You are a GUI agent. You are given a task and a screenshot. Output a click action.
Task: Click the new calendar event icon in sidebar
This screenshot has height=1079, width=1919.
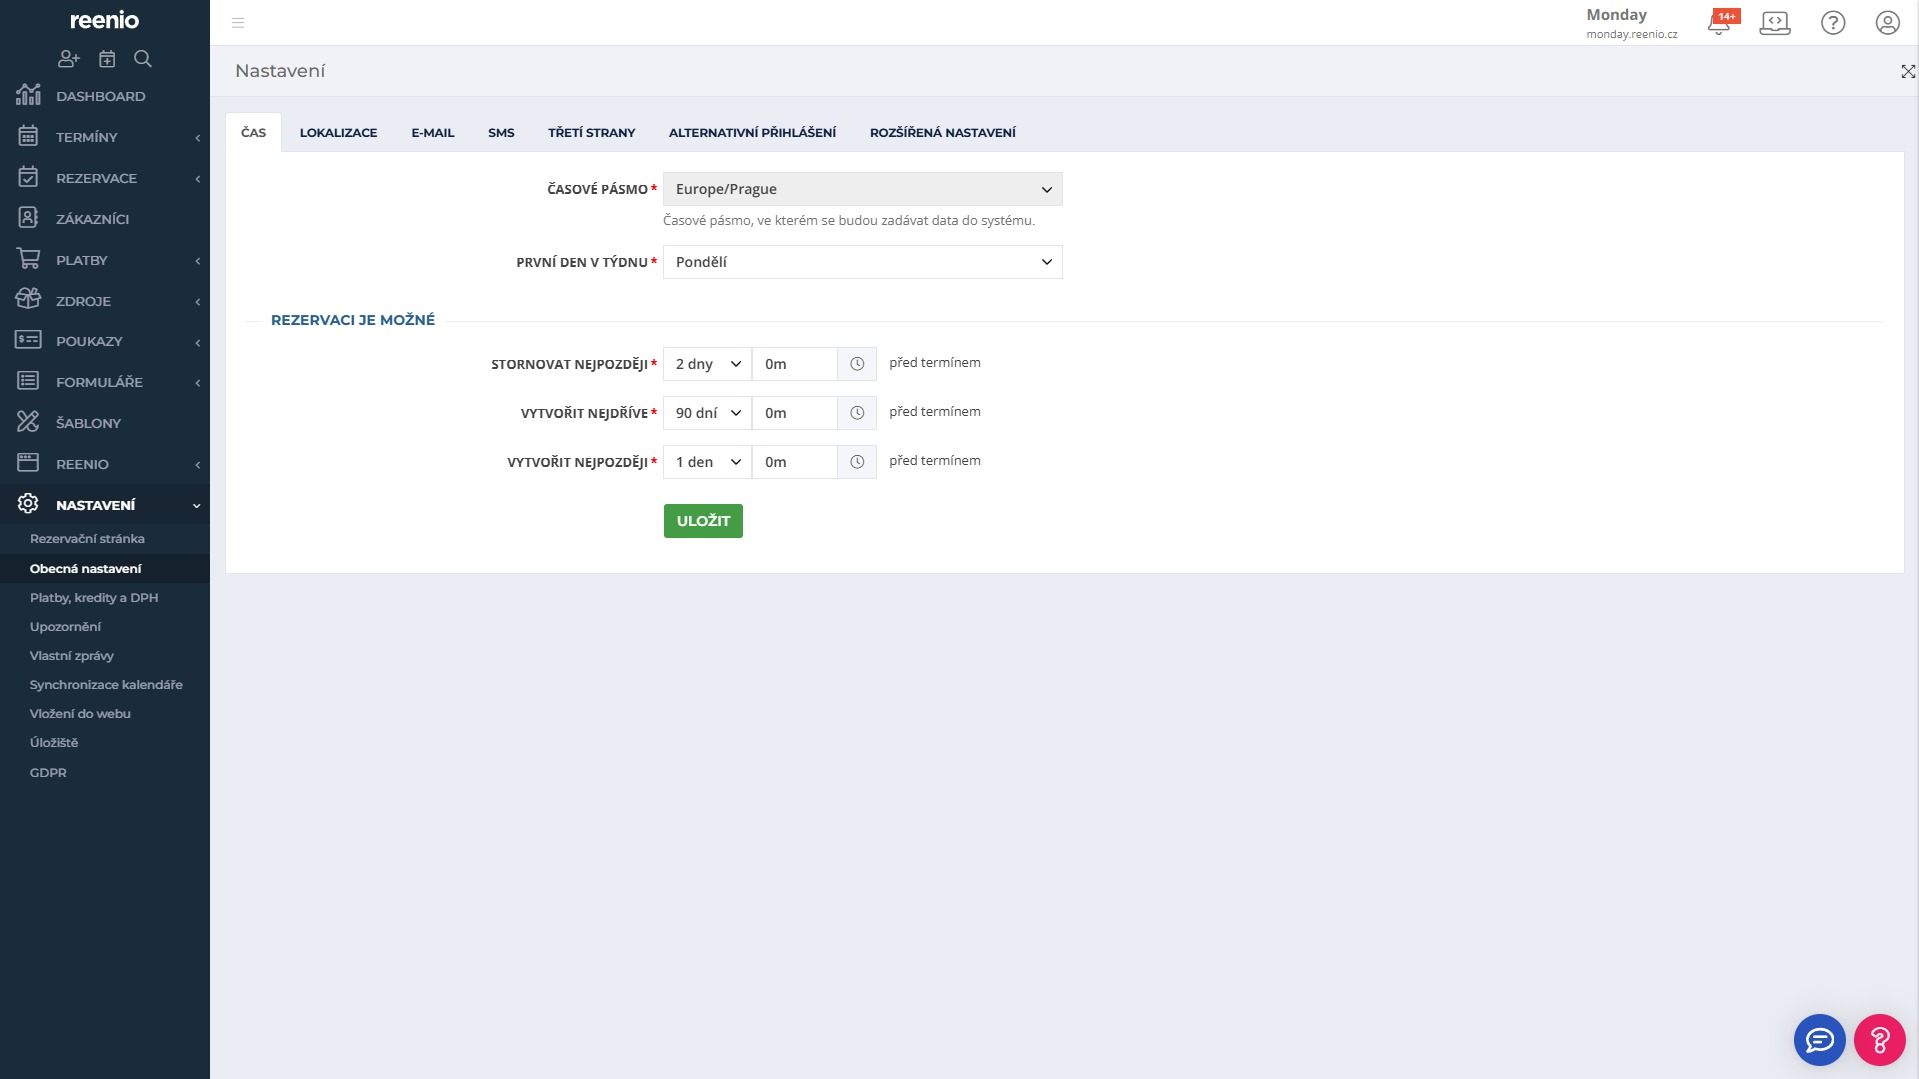tap(107, 59)
